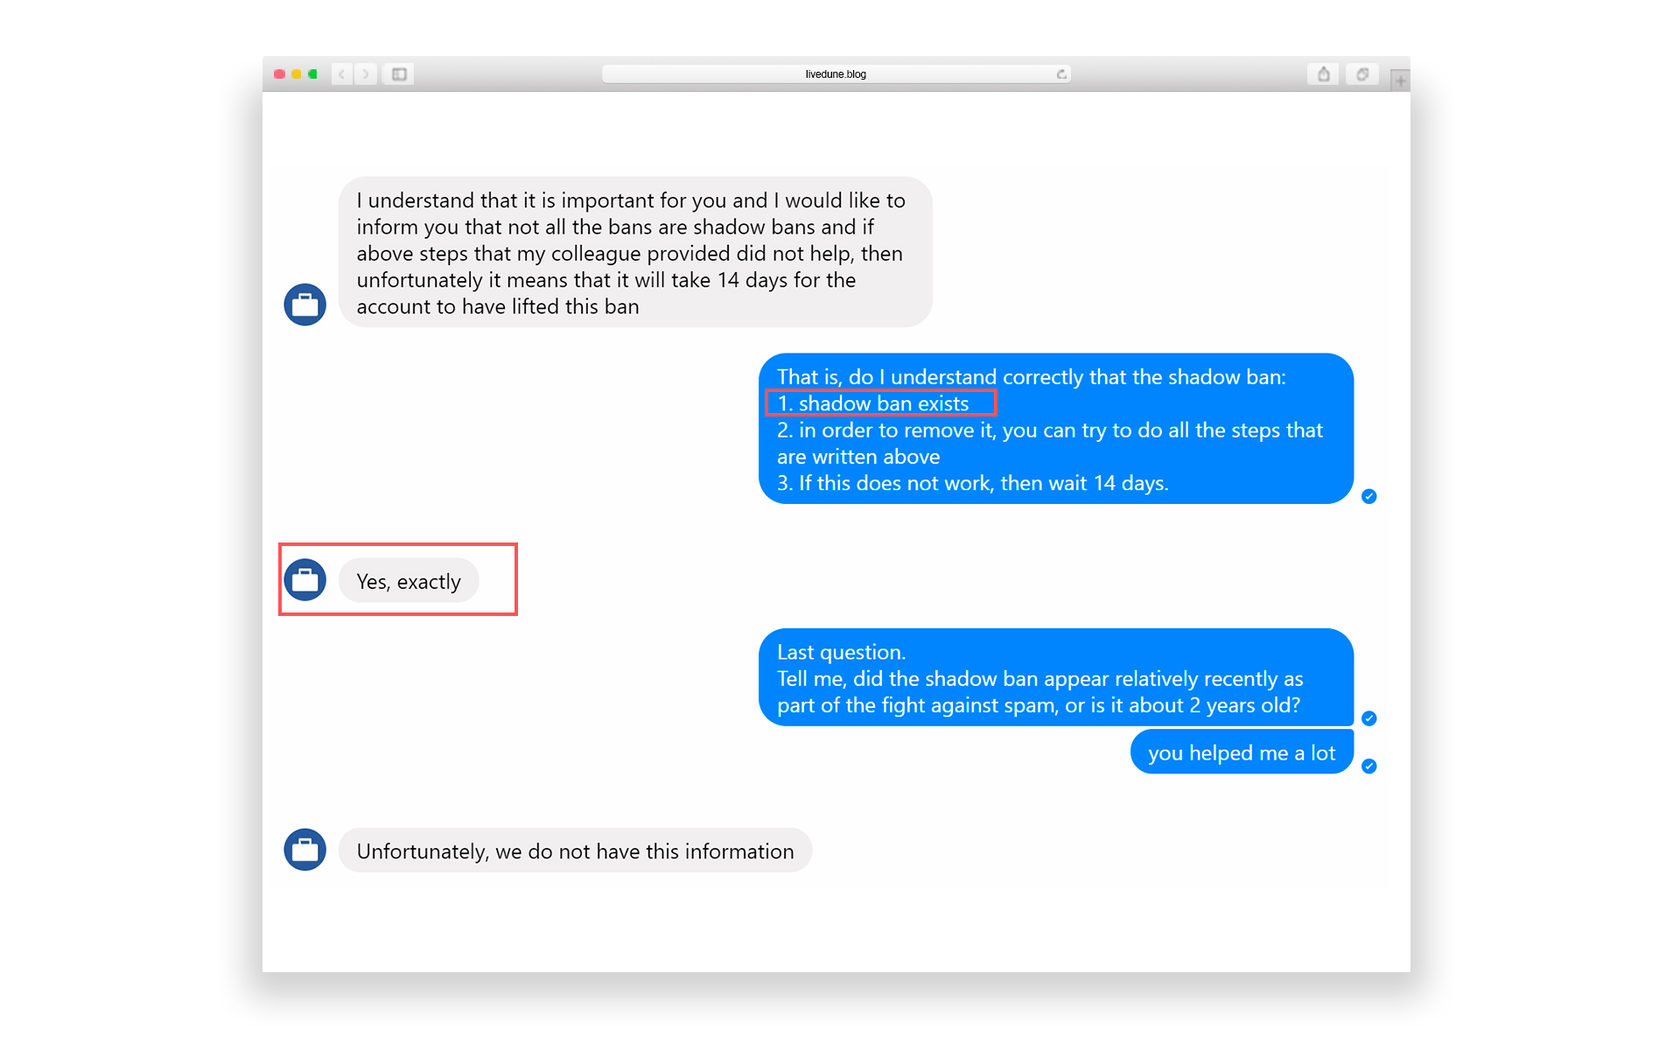Click the checkmark next to the "wait 14 days" message
Viewport: 1680px width, 1050px height.
(1369, 496)
